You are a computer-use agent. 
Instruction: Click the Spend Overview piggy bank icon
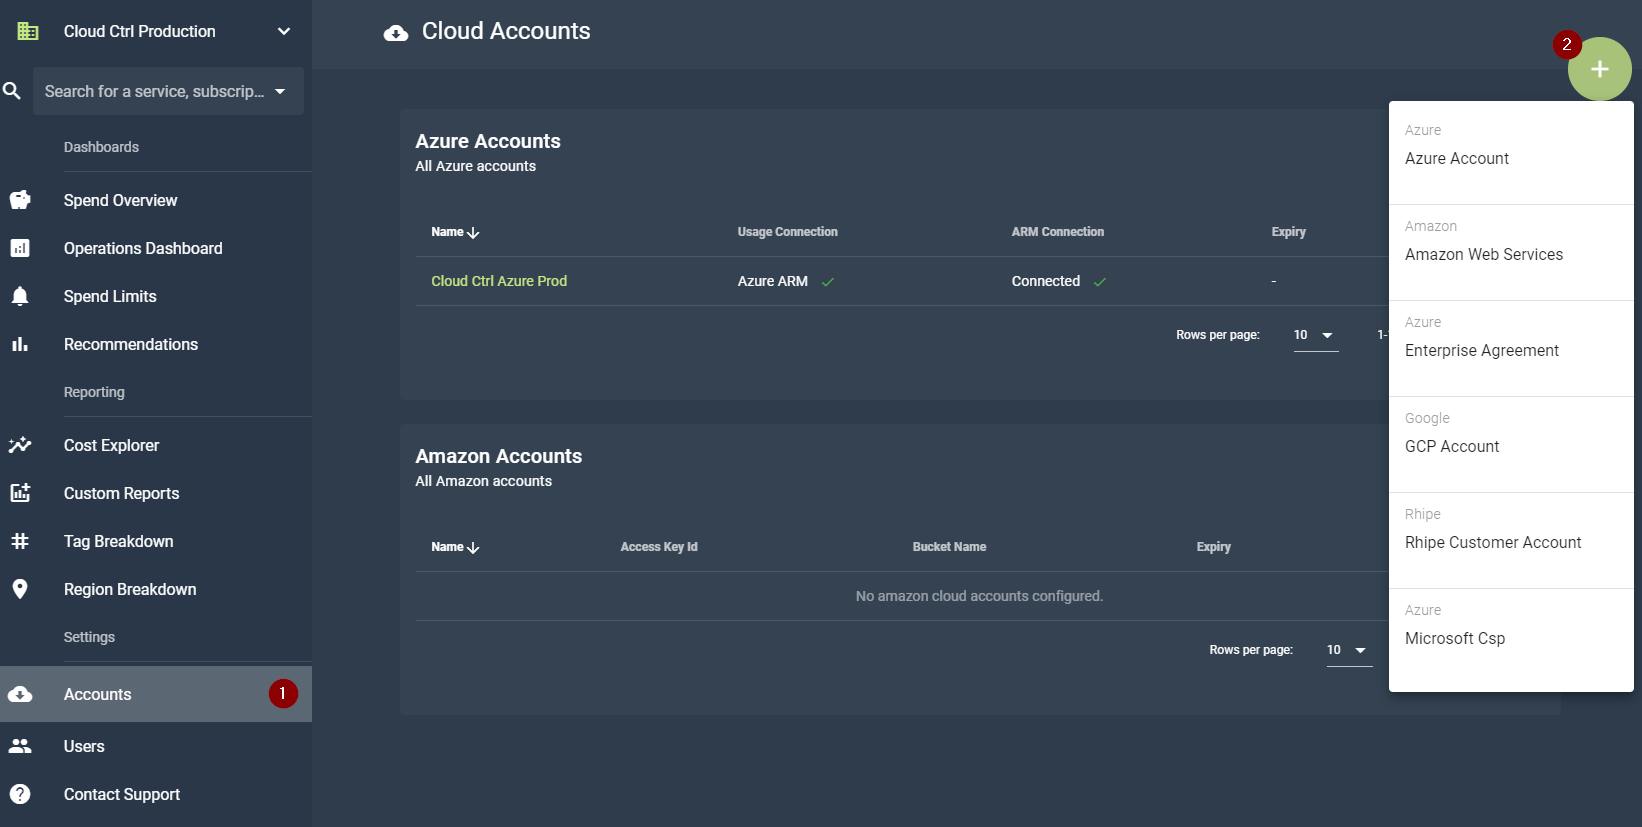pyautogui.click(x=20, y=200)
